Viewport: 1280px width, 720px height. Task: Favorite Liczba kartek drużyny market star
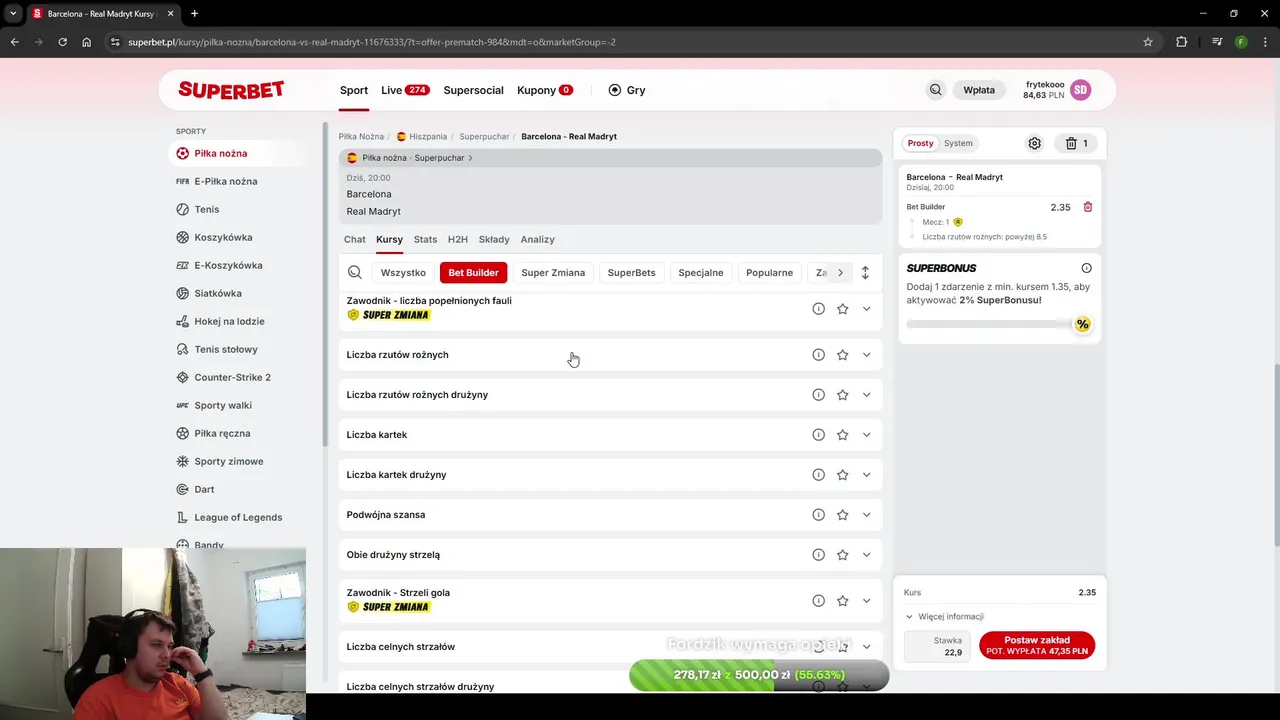842,475
